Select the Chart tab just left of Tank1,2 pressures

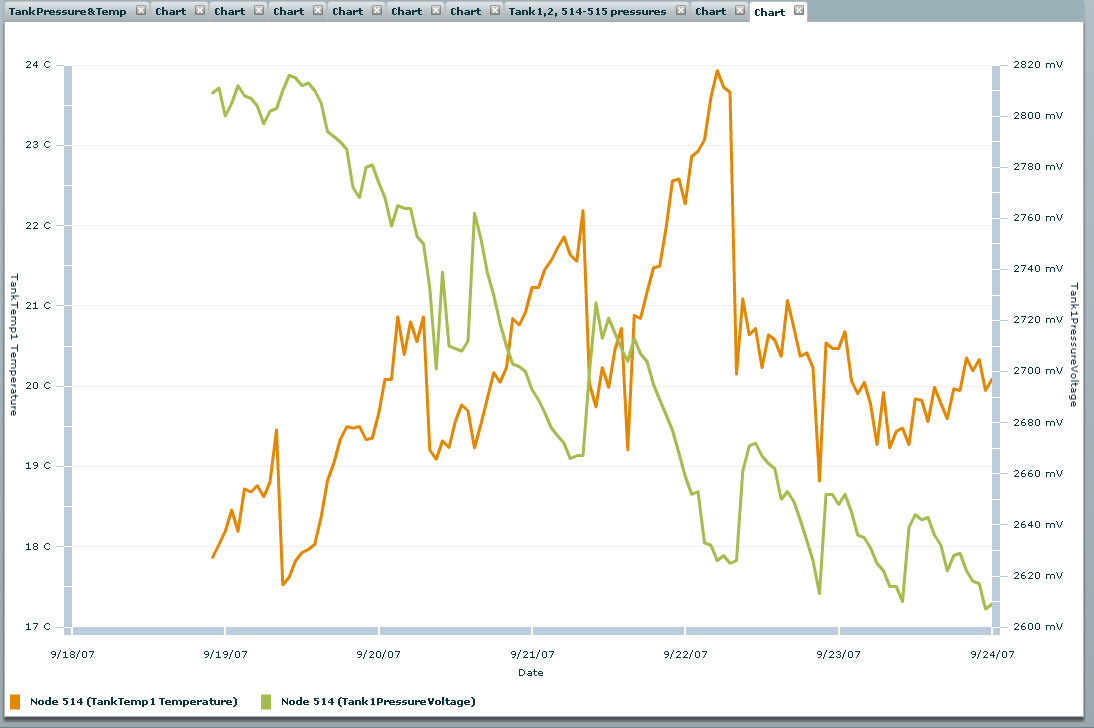pyautogui.click(x=465, y=11)
